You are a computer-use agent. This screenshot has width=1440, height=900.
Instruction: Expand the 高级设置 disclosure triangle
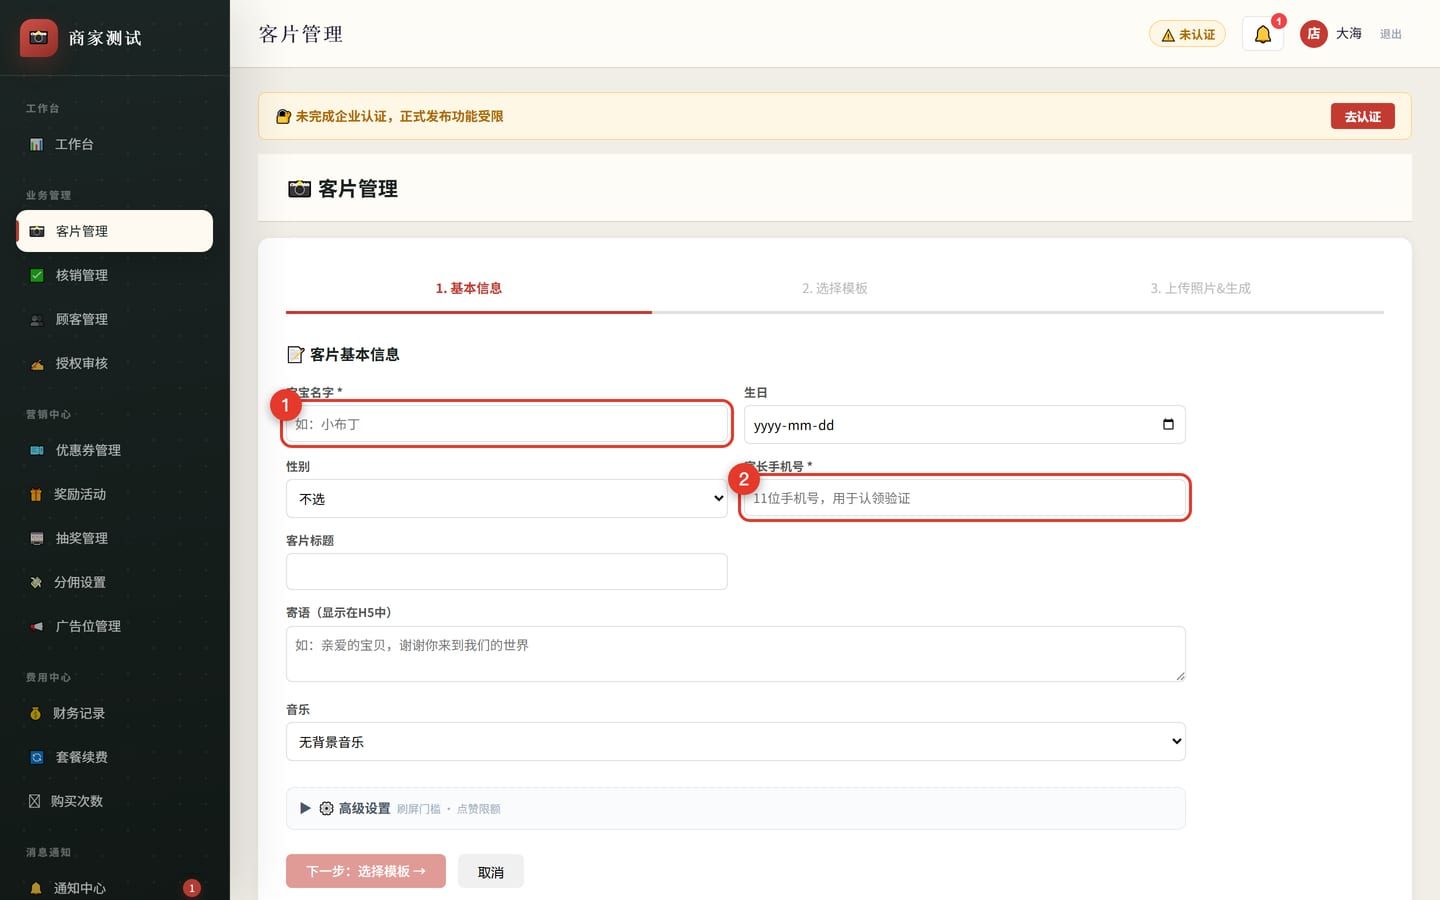305,808
